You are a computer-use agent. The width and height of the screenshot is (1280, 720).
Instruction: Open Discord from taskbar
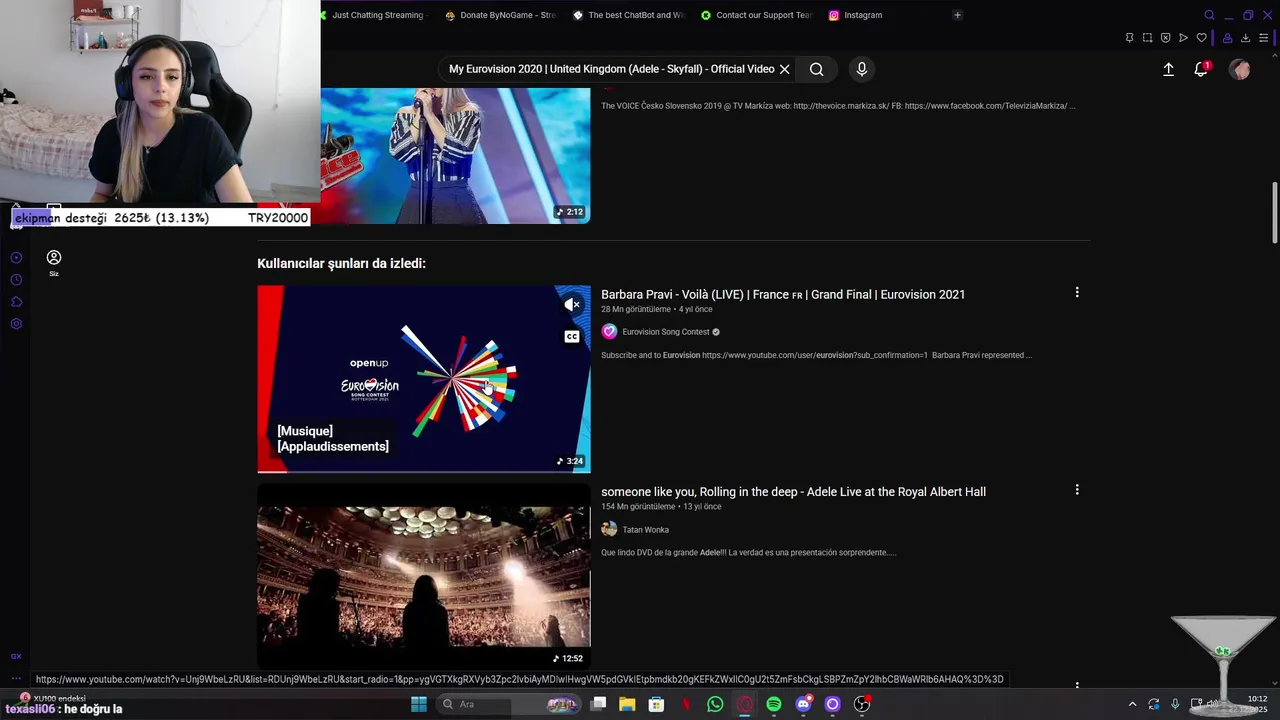pyautogui.click(x=803, y=704)
